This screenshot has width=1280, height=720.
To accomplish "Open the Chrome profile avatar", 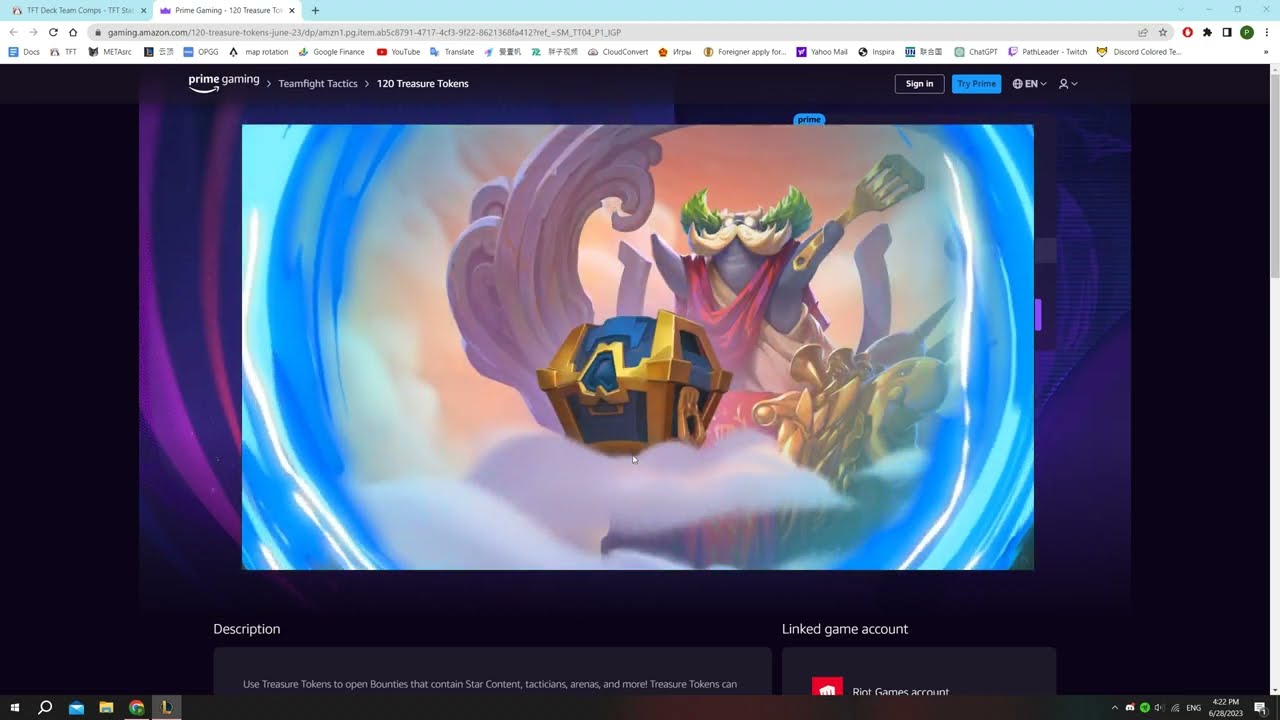I will point(1247,32).
